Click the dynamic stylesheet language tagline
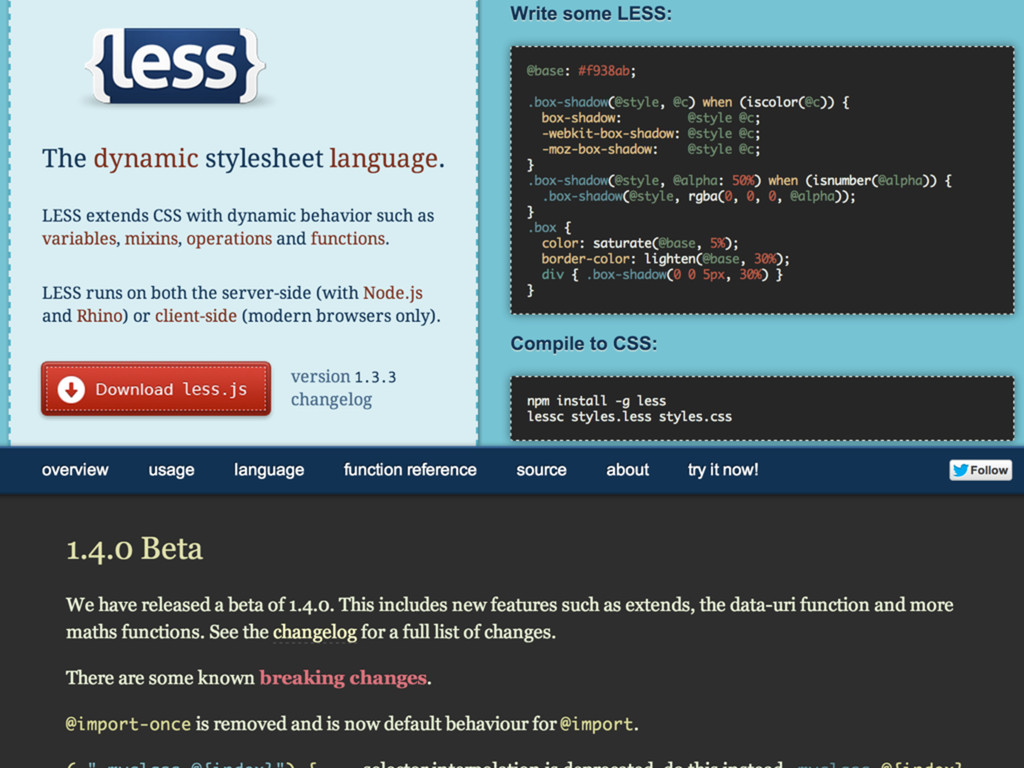 [x=243, y=158]
